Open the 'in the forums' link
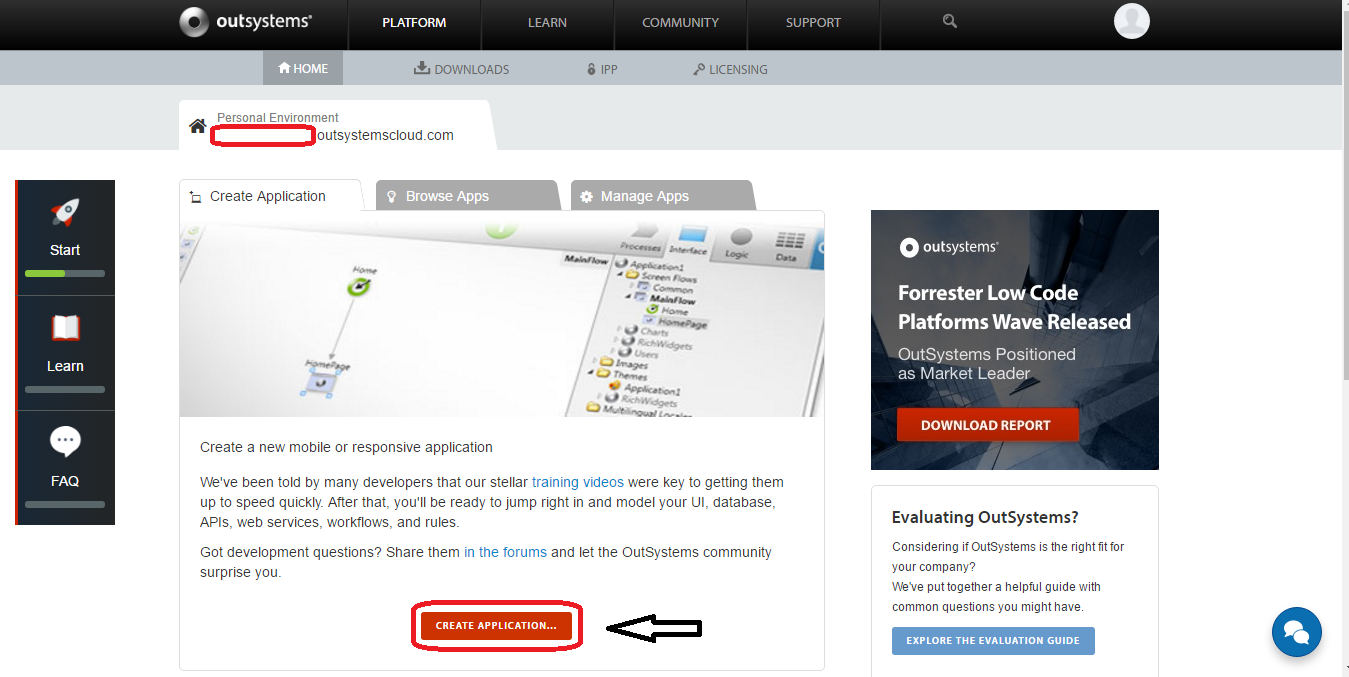The width and height of the screenshot is (1349, 677). coord(505,552)
